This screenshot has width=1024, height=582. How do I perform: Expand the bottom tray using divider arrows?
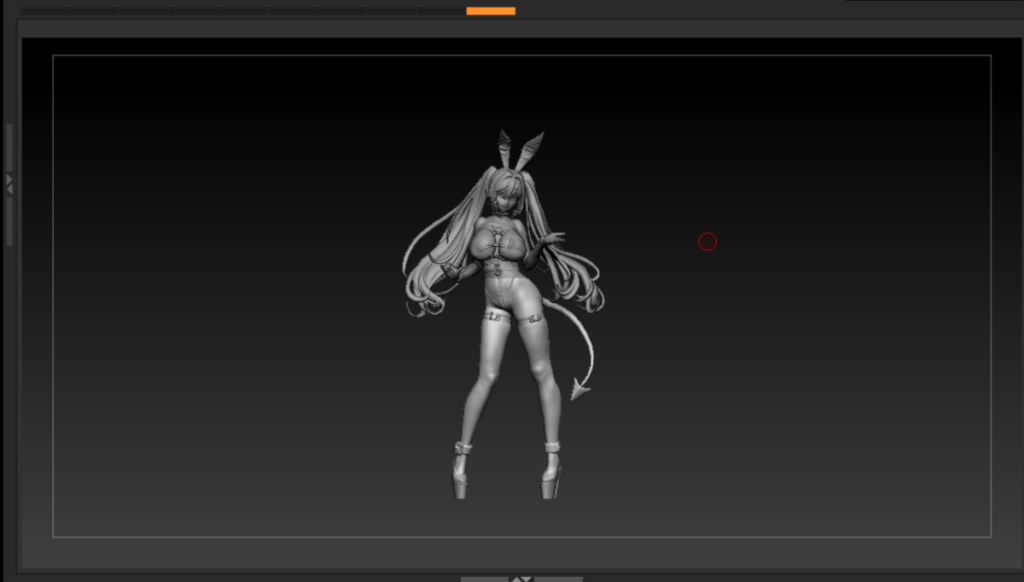pyautogui.click(x=521, y=578)
